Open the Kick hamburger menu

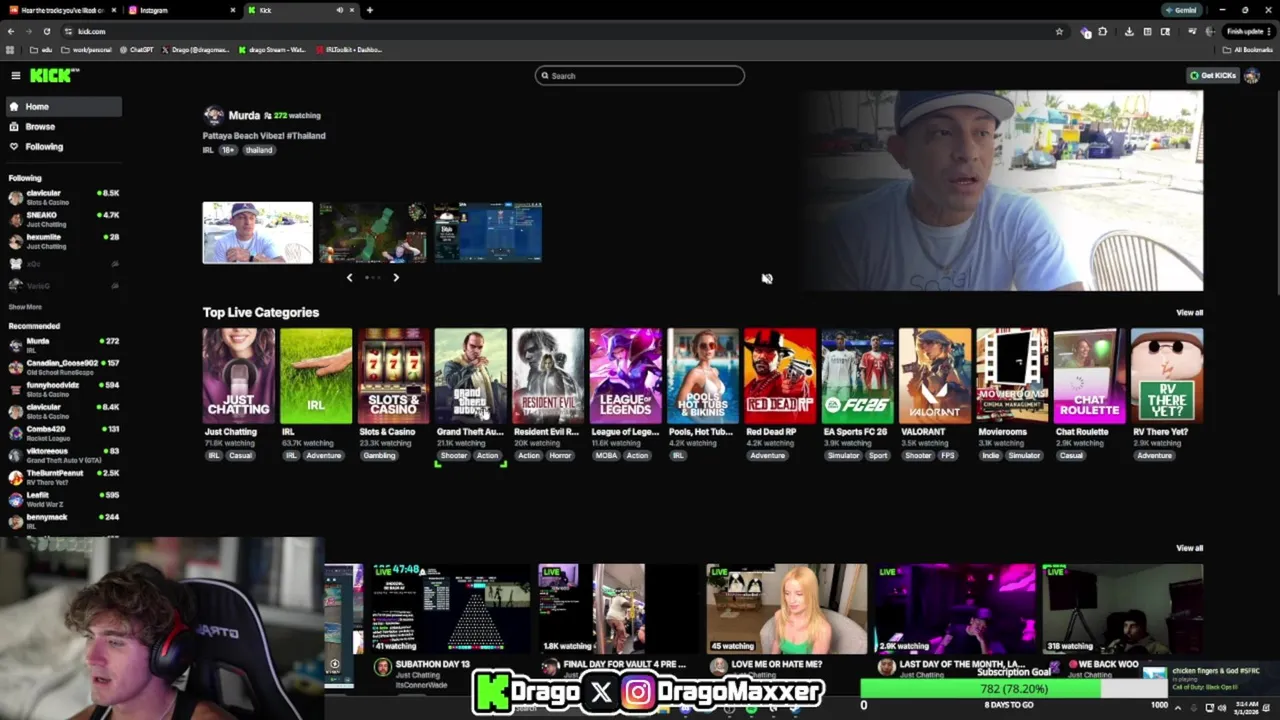(x=15, y=75)
